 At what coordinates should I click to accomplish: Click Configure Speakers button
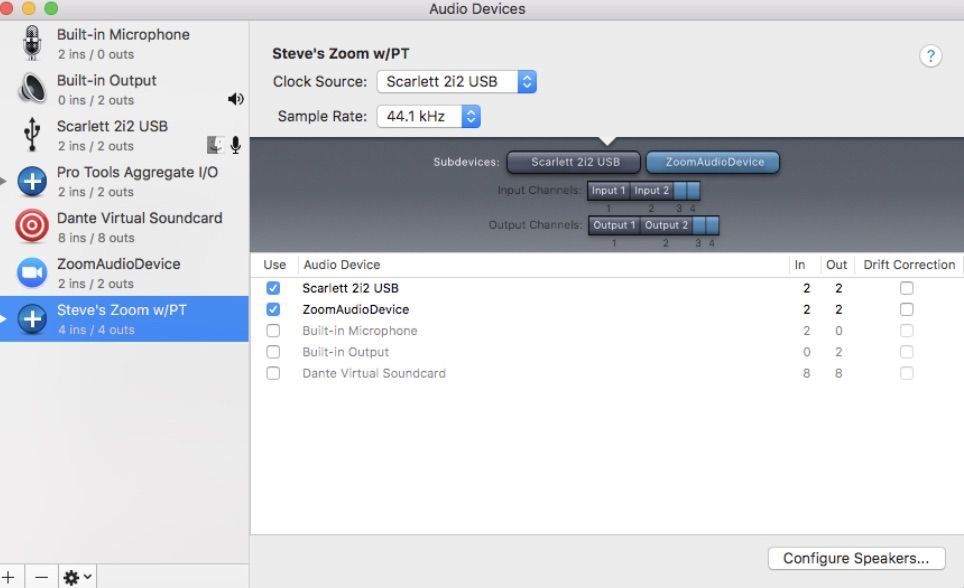856,558
